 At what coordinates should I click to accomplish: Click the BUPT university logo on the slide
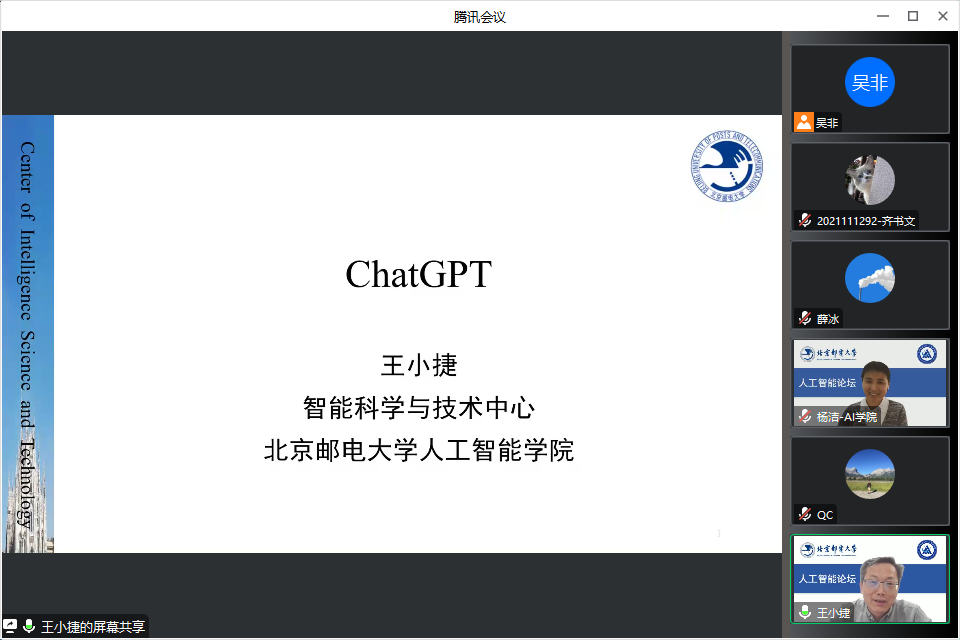(x=727, y=166)
